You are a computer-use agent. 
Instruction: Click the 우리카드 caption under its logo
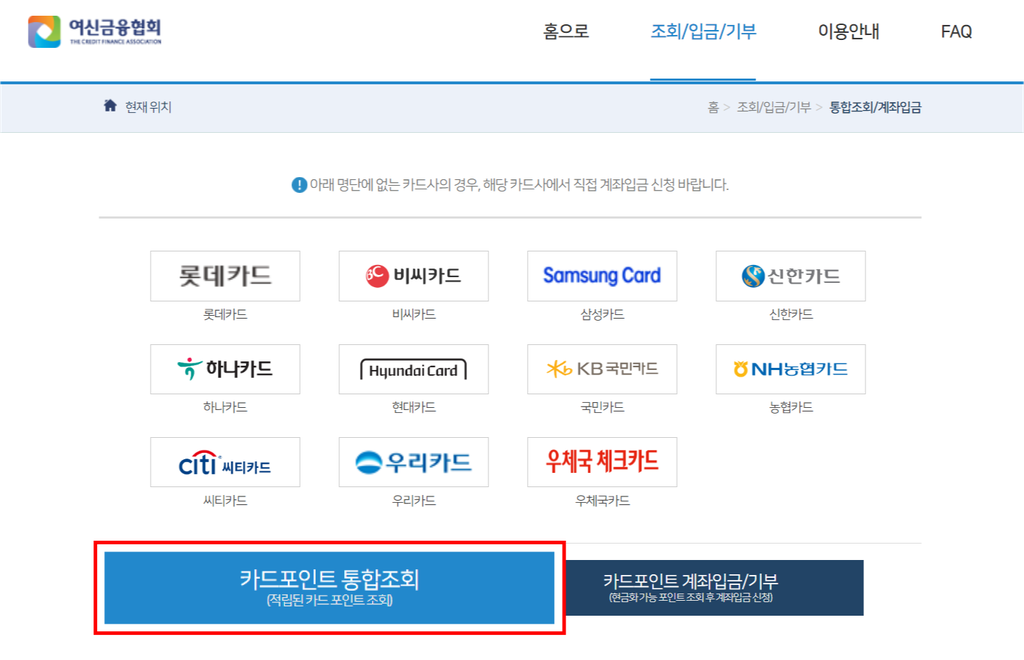click(x=413, y=501)
